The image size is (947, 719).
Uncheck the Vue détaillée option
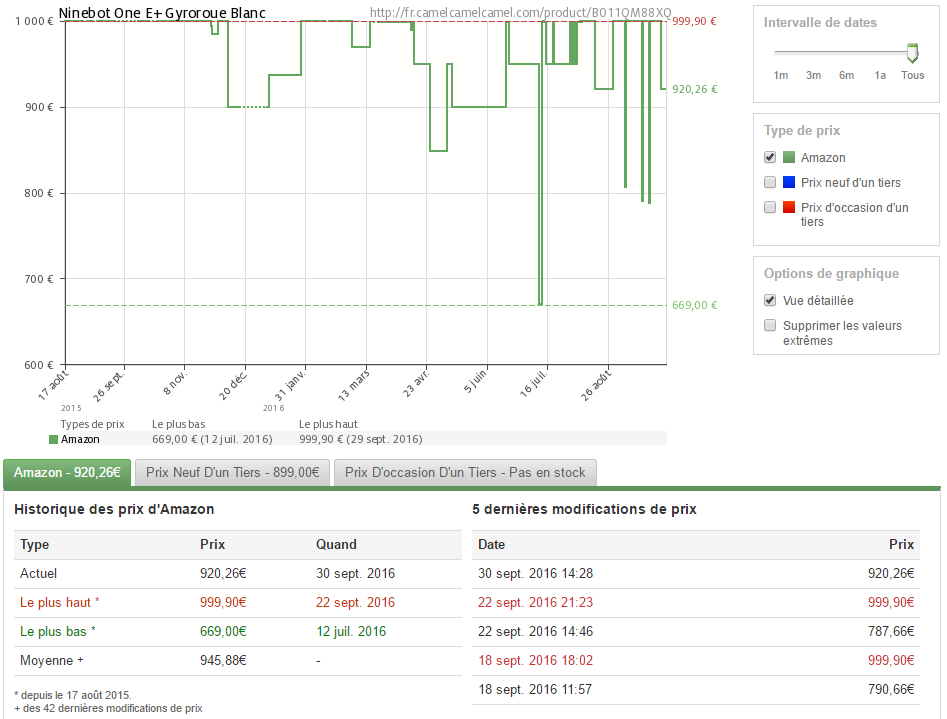769,300
